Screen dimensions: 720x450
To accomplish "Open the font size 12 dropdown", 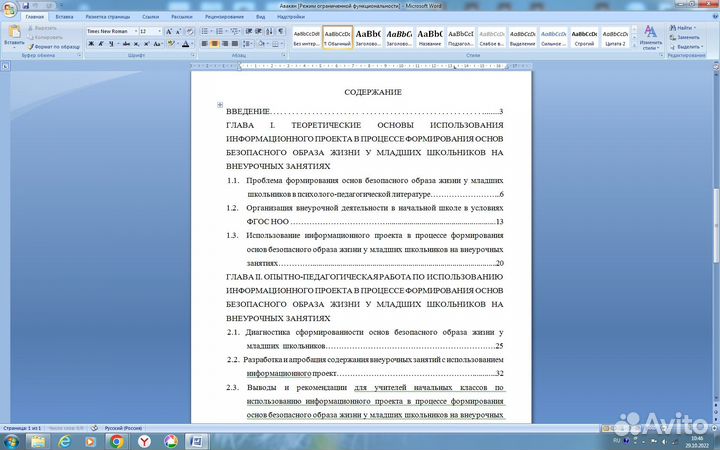I will [160, 31].
